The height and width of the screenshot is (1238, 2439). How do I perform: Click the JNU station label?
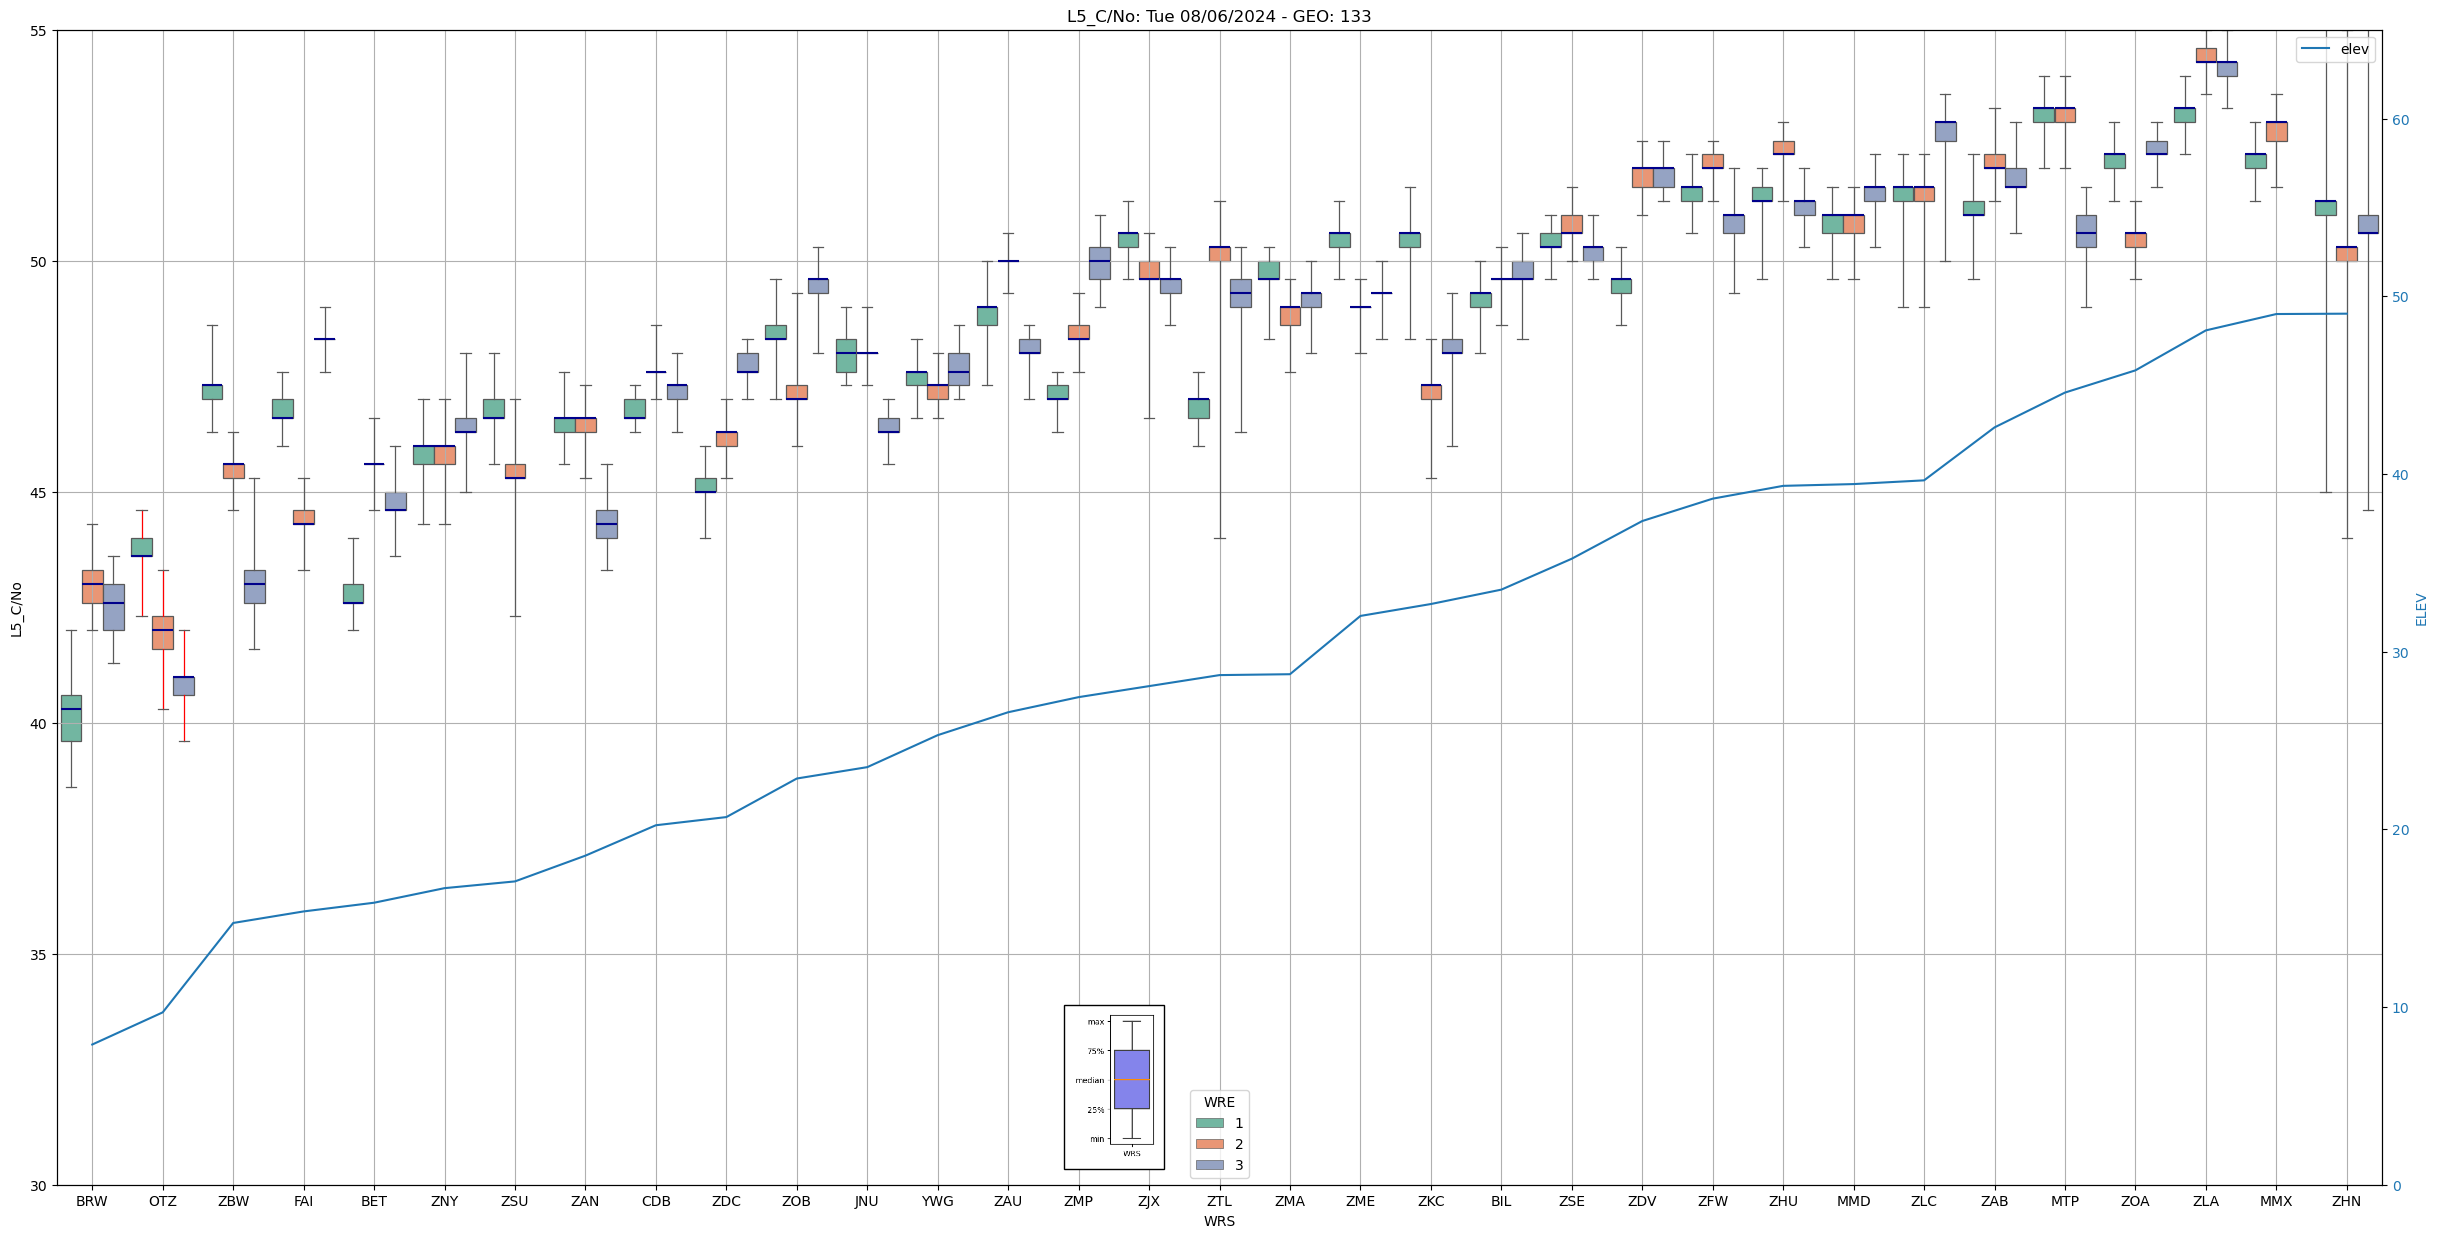click(867, 1201)
